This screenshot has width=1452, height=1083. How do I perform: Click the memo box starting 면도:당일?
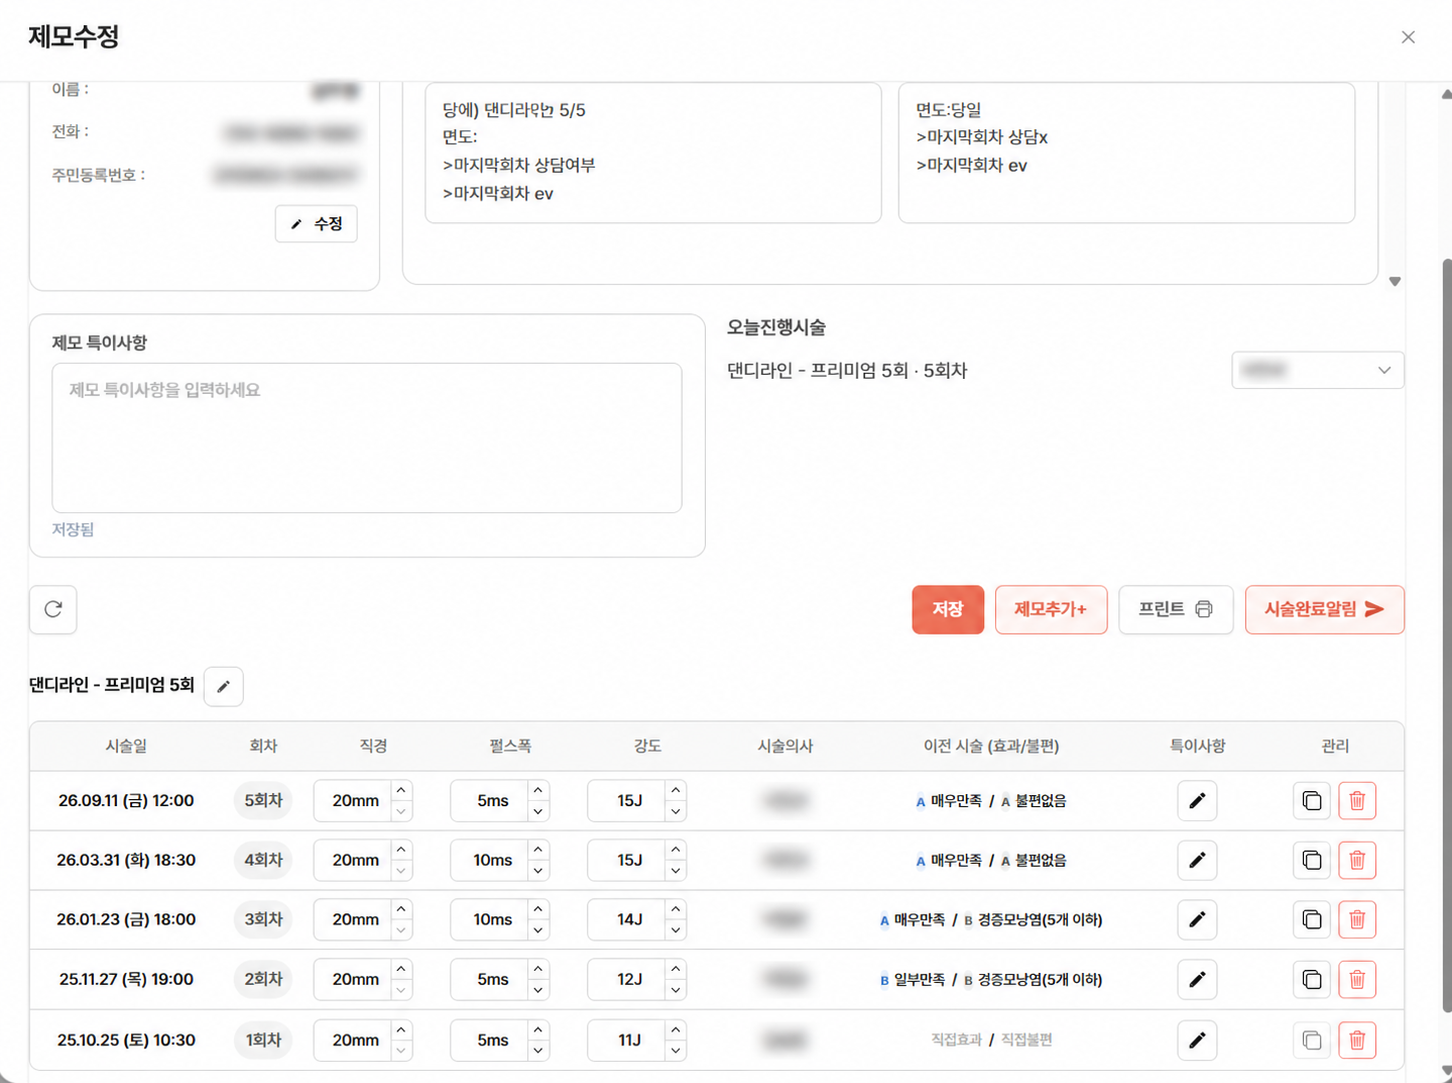(x=1127, y=153)
